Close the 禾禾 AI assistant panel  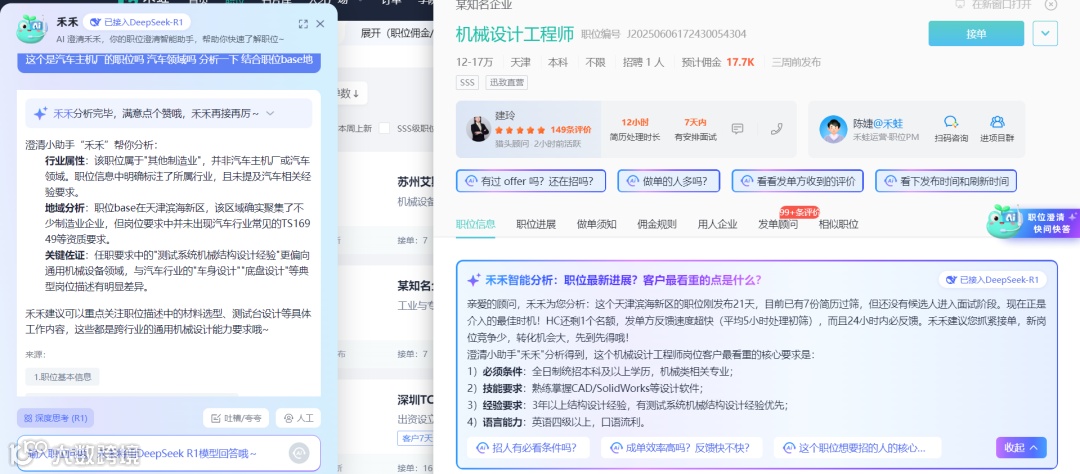(x=320, y=23)
